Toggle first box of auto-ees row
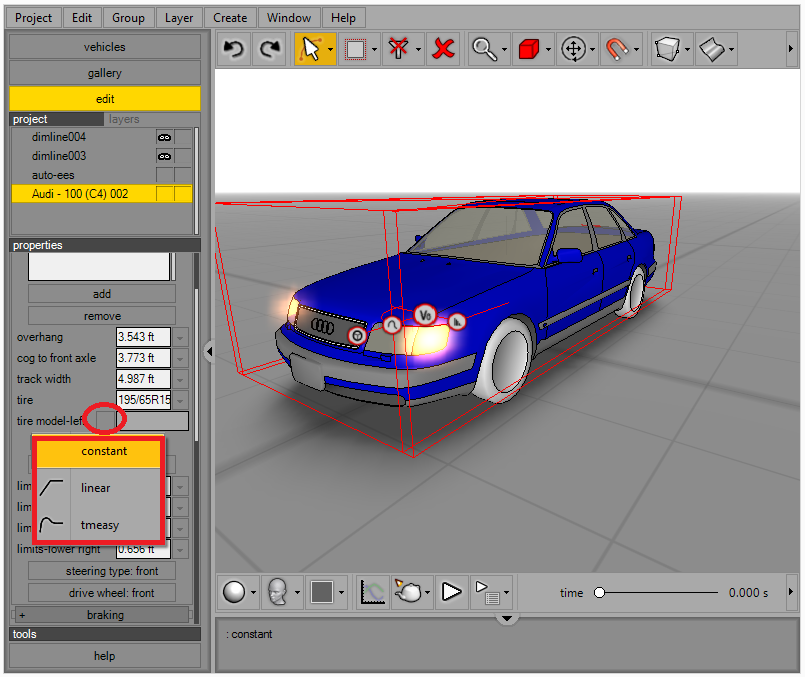805x677 pixels. coord(164,175)
